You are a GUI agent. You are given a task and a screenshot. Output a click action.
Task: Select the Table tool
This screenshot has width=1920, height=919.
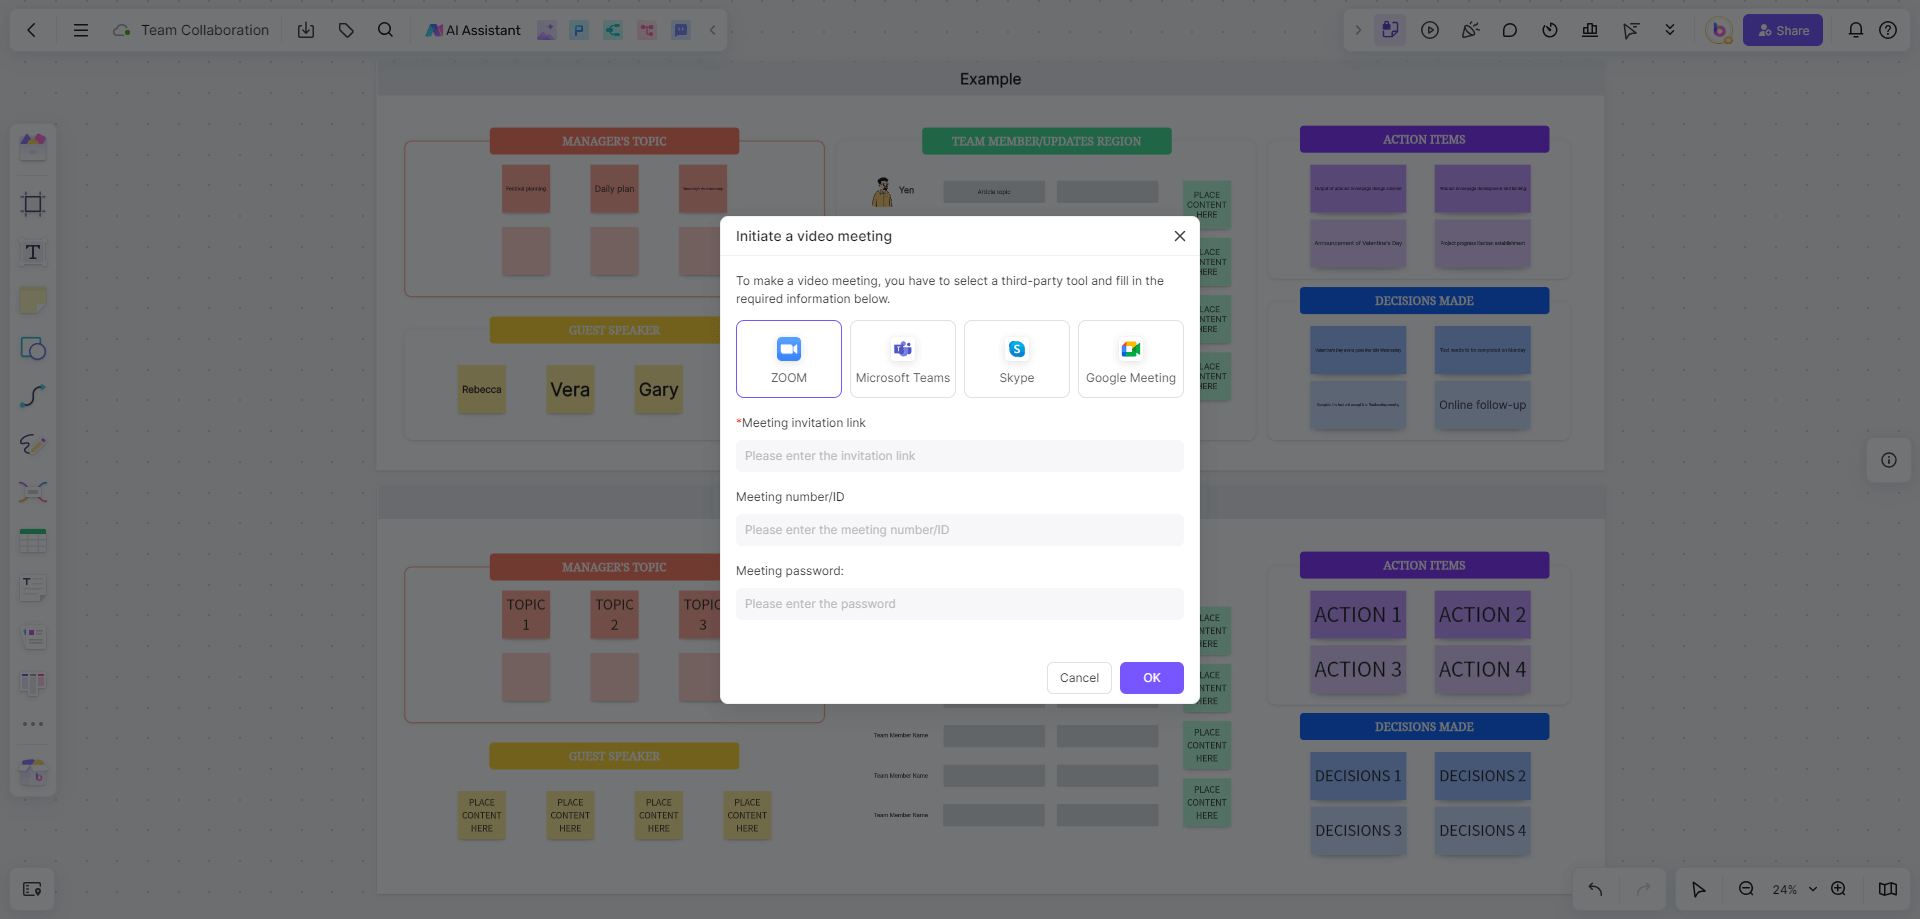click(x=33, y=541)
